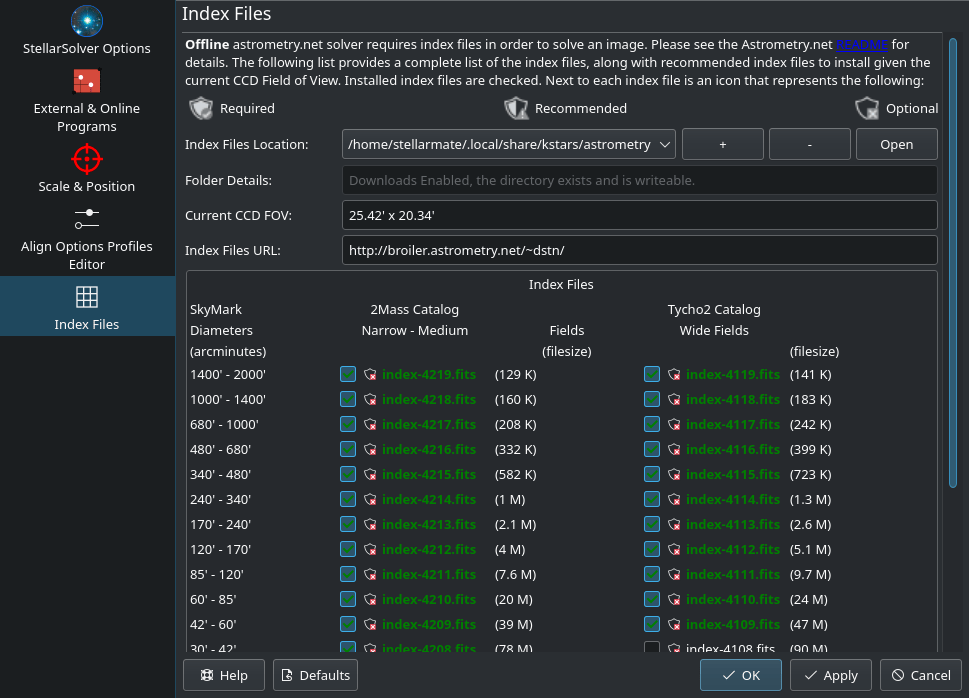Toggle the index-4111.fits checkbox
The height and width of the screenshot is (698, 969).
point(652,574)
